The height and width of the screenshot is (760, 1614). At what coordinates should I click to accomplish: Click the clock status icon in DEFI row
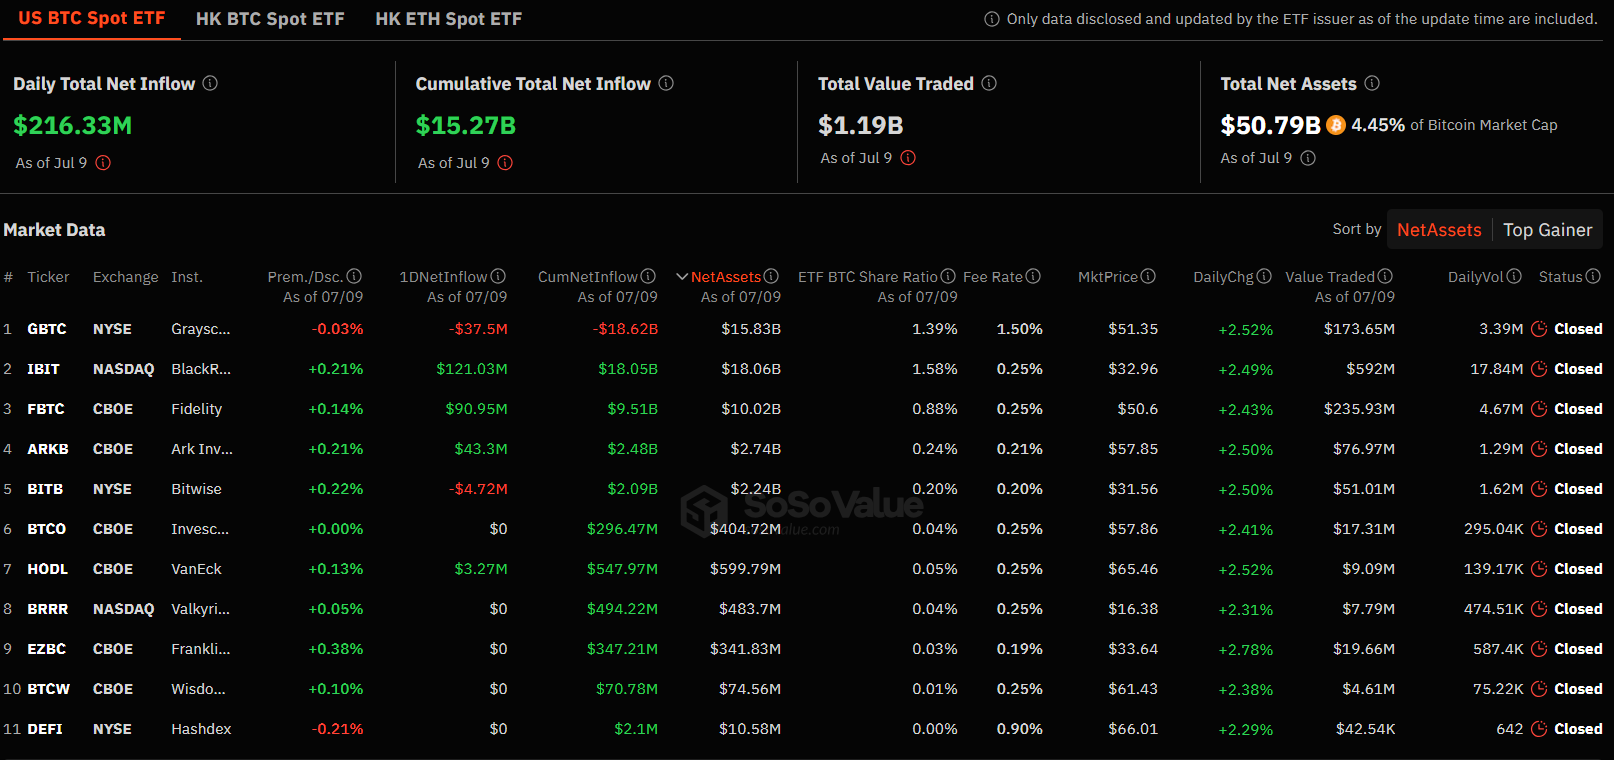pyautogui.click(x=1539, y=729)
